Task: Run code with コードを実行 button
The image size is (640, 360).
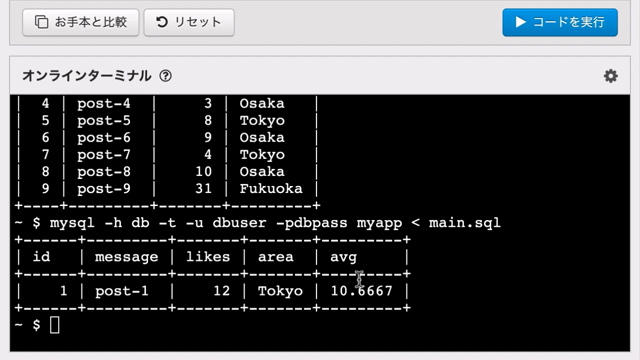Action: coord(560,22)
